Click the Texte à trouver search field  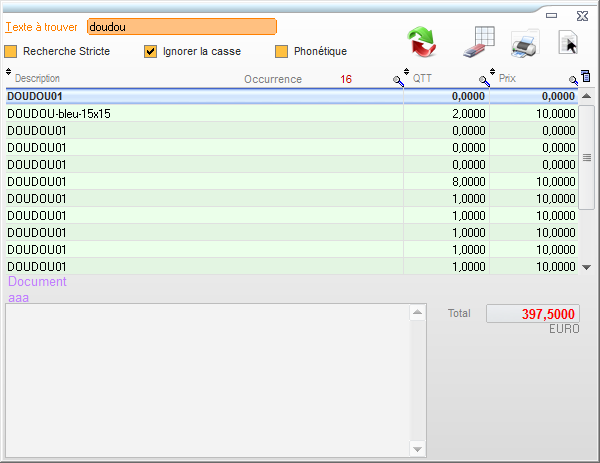click(181, 27)
